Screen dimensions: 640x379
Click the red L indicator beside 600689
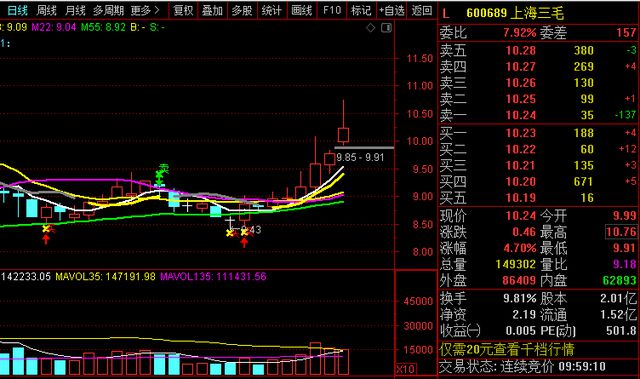[446, 13]
